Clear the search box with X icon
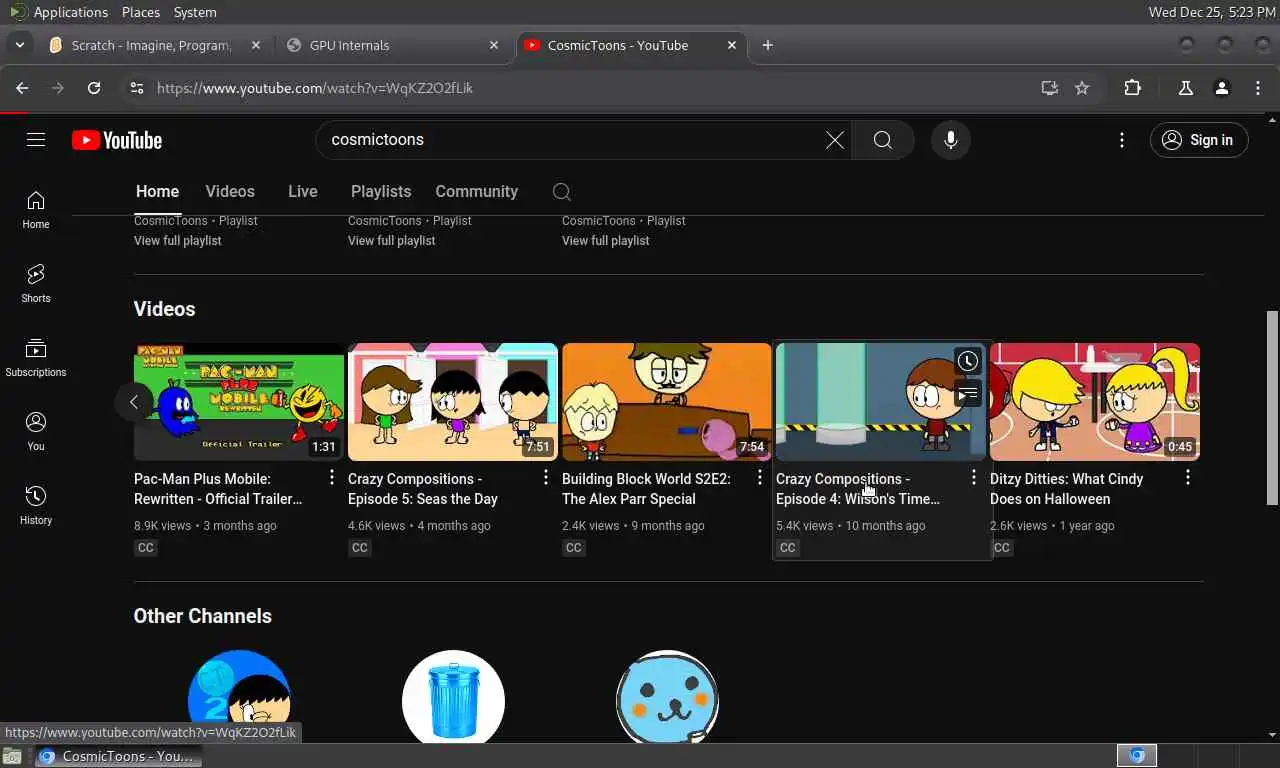Screen dimensions: 1280x768 pos(834,140)
